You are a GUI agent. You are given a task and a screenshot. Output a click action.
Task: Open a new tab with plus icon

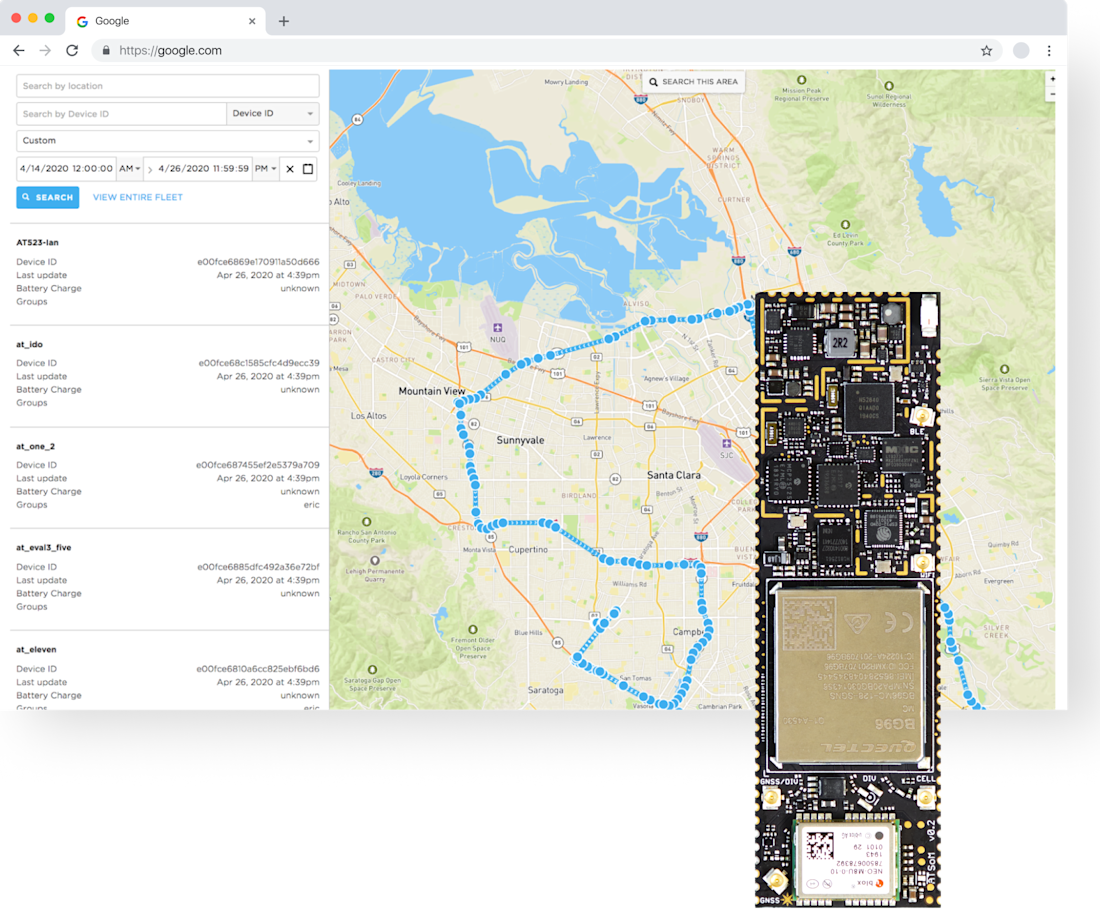coord(283,21)
